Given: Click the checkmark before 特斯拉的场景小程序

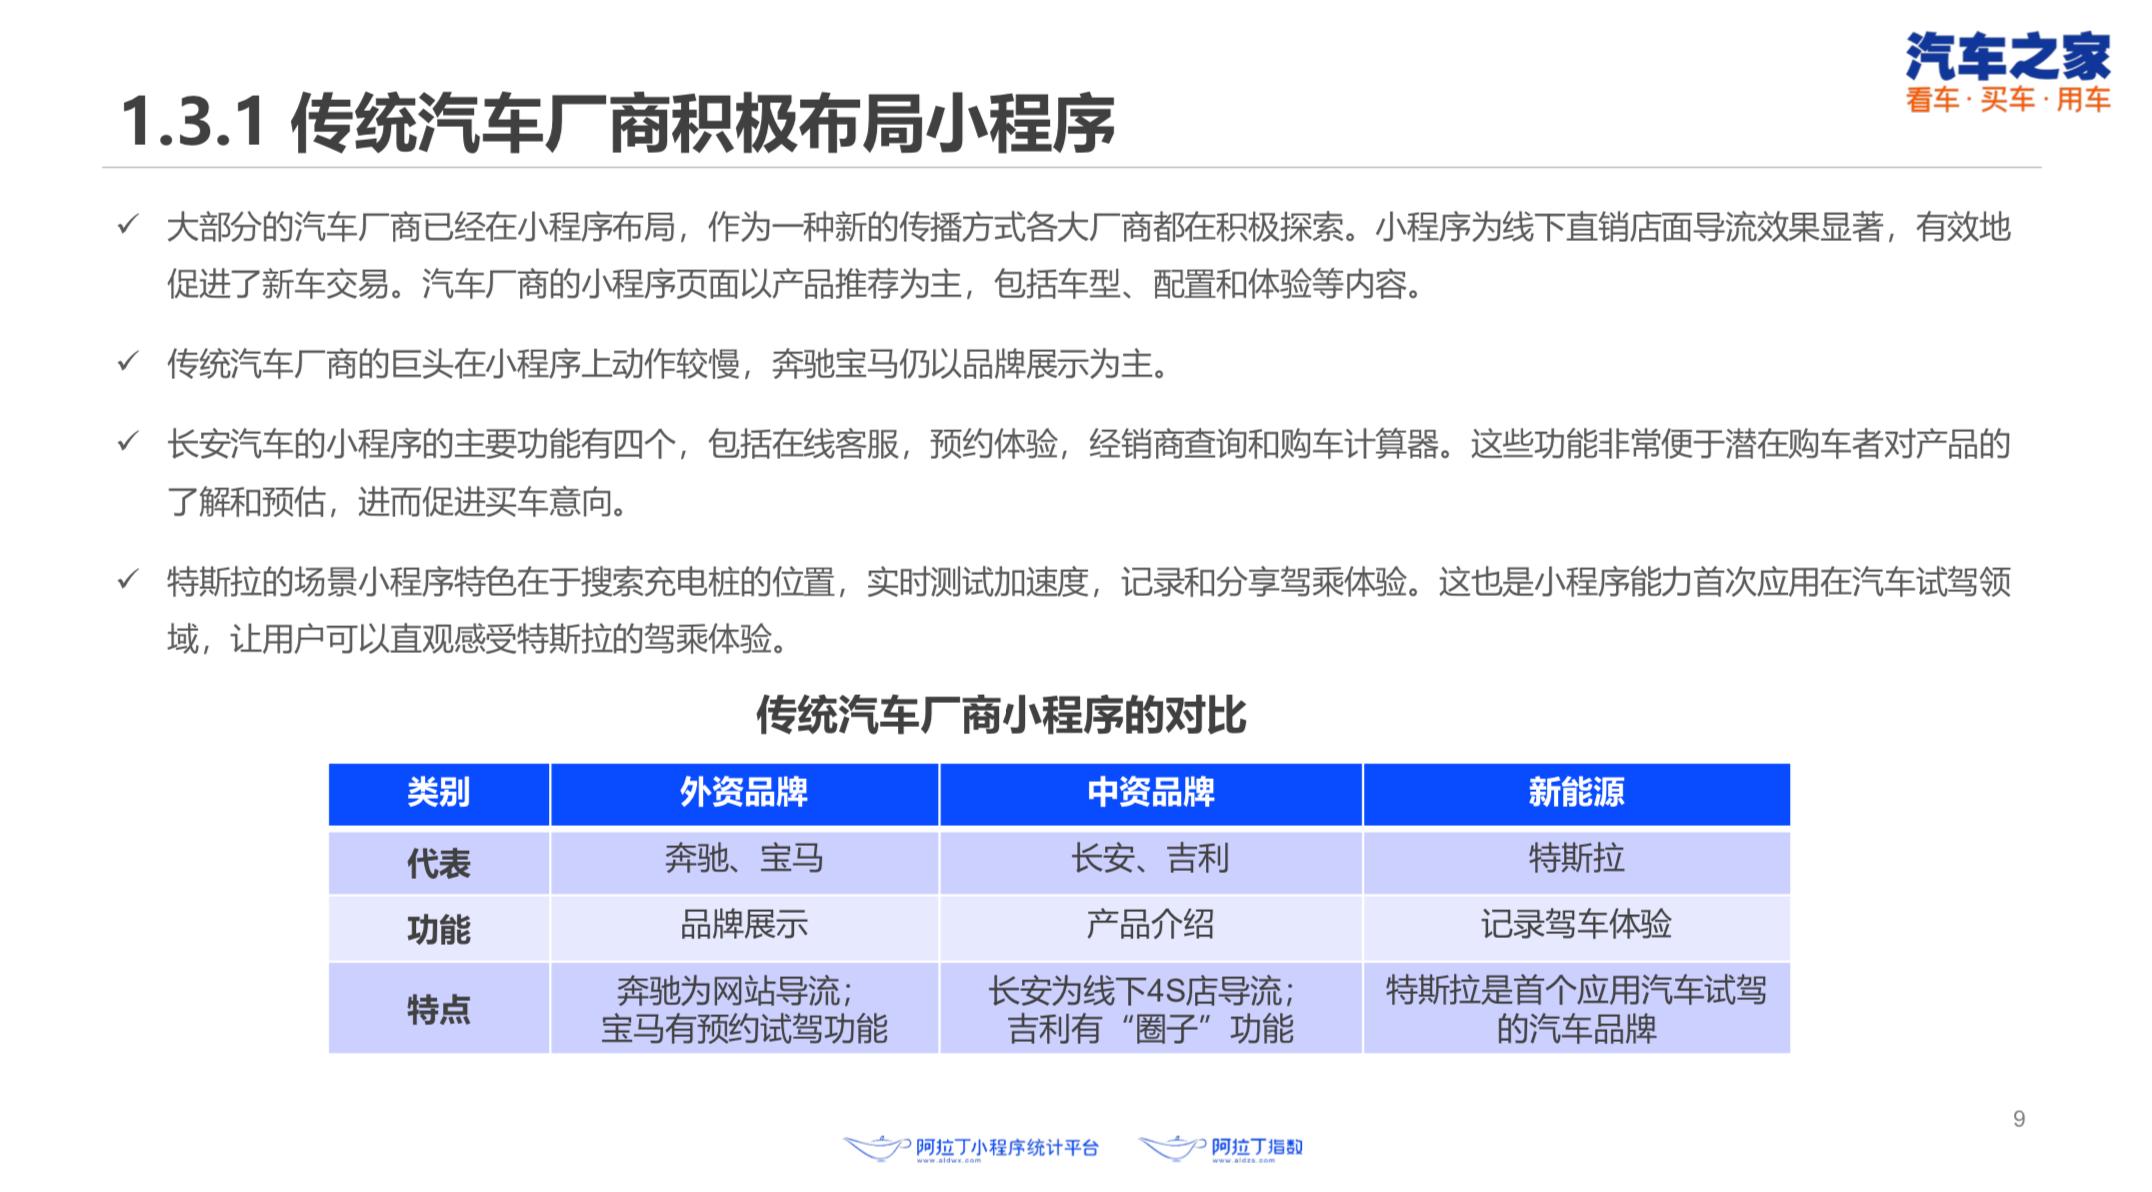Looking at the screenshot, I should [127, 580].
